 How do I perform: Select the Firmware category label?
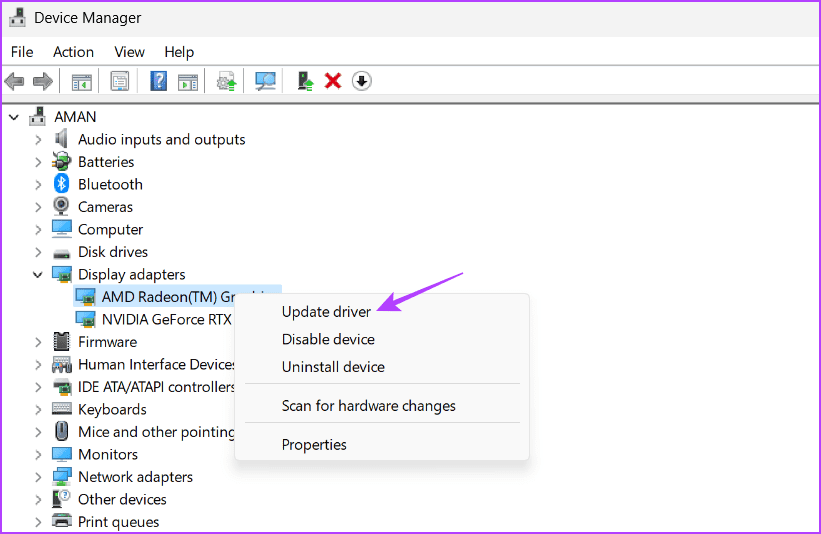pos(107,342)
